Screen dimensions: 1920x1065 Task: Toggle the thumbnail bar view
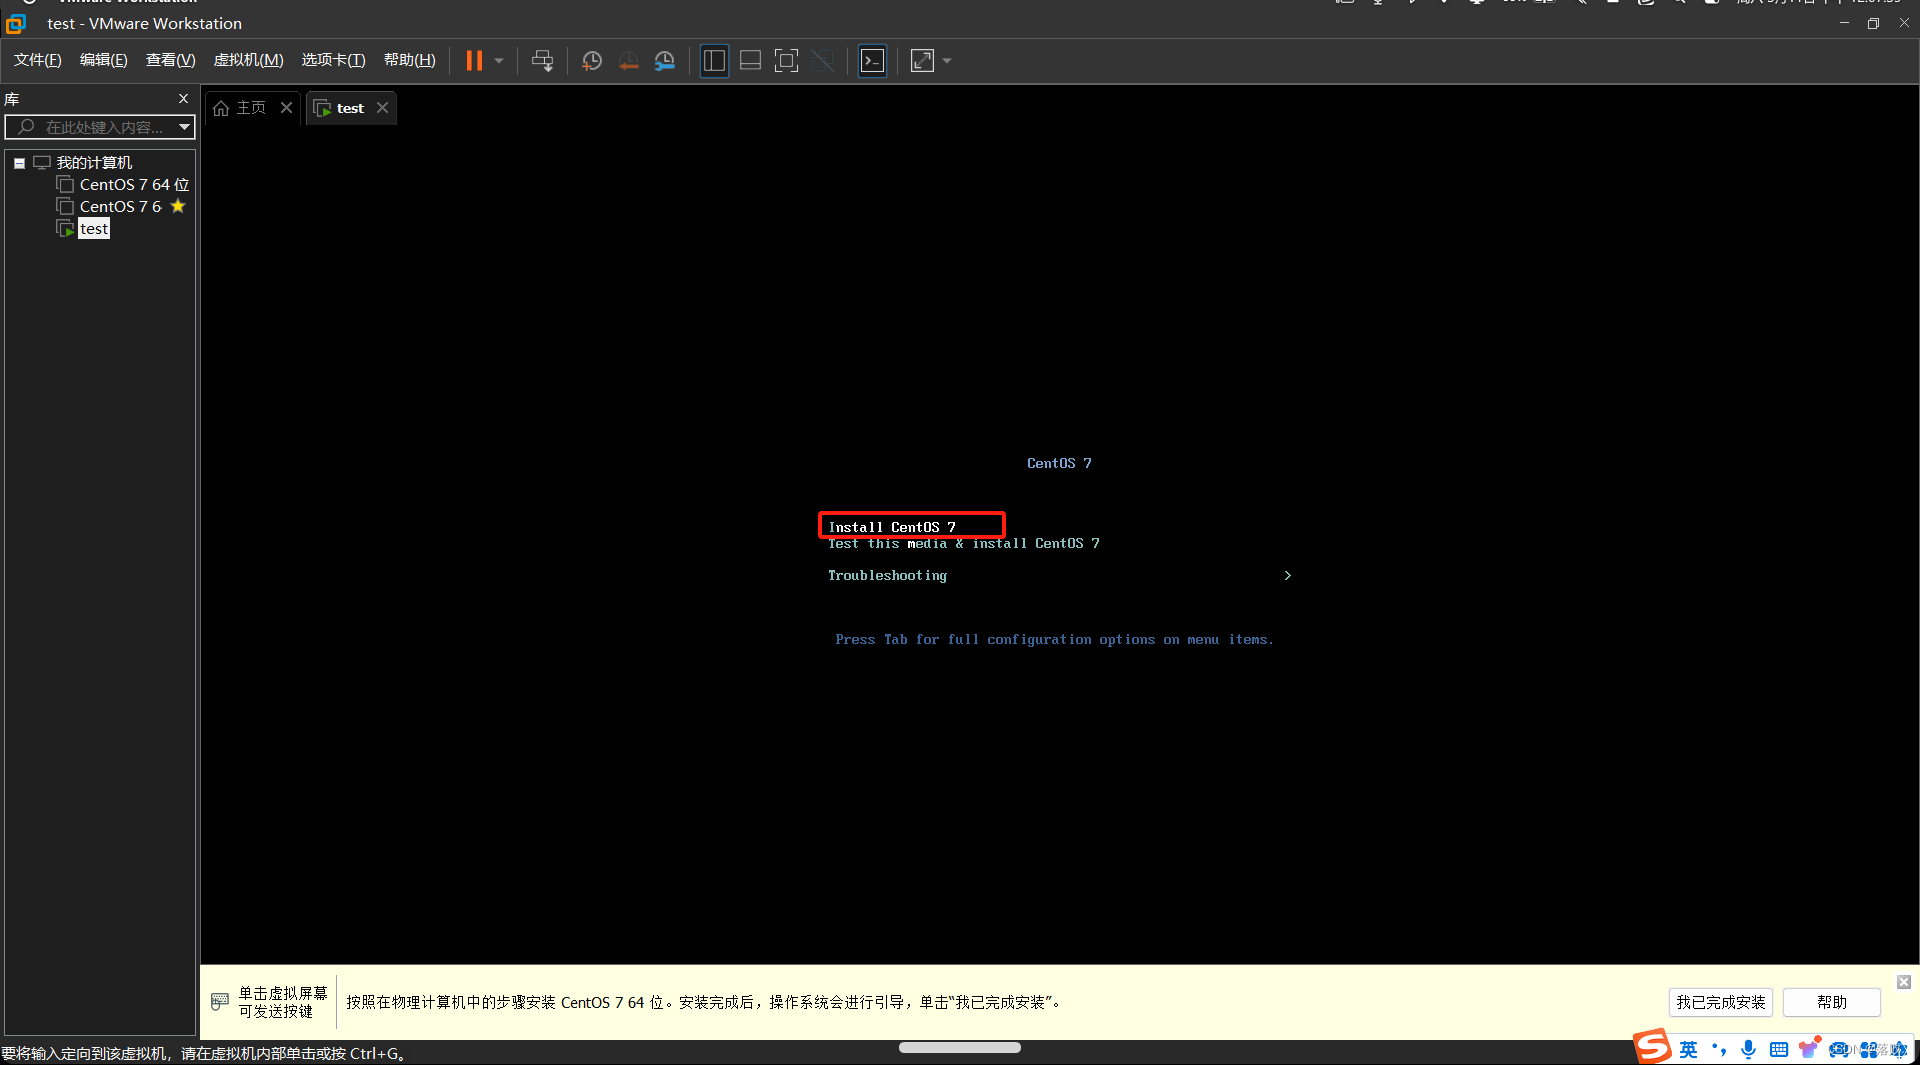pyautogui.click(x=750, y=61)
